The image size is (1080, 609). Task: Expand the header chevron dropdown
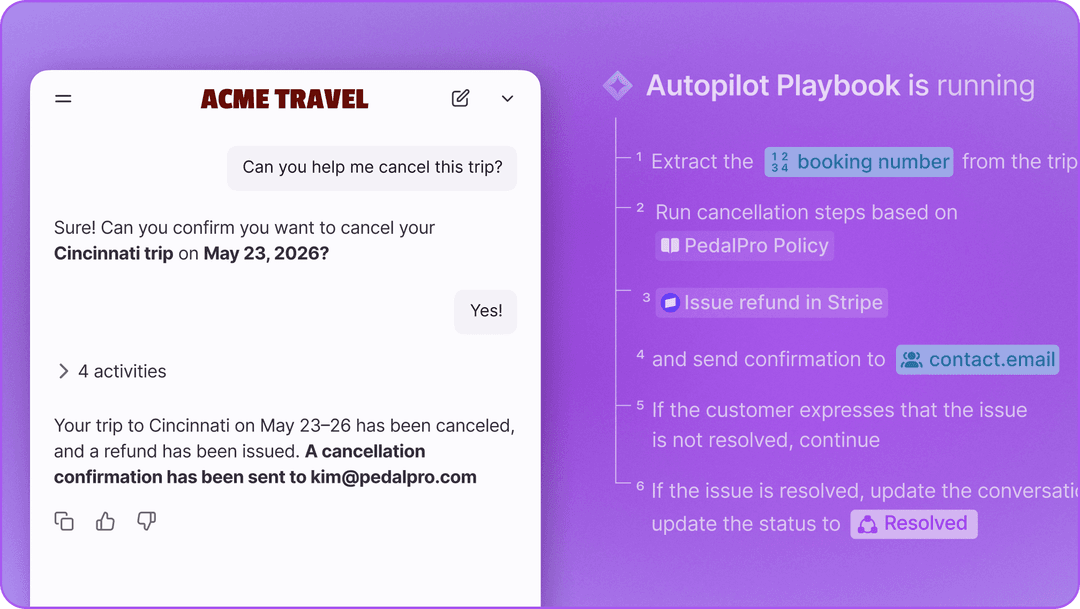(507, 99)
